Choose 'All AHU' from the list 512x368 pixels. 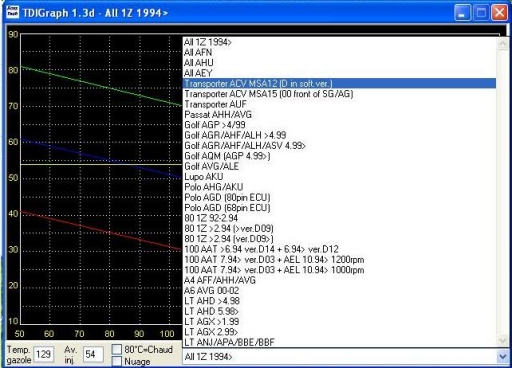[x=339, y=63]
